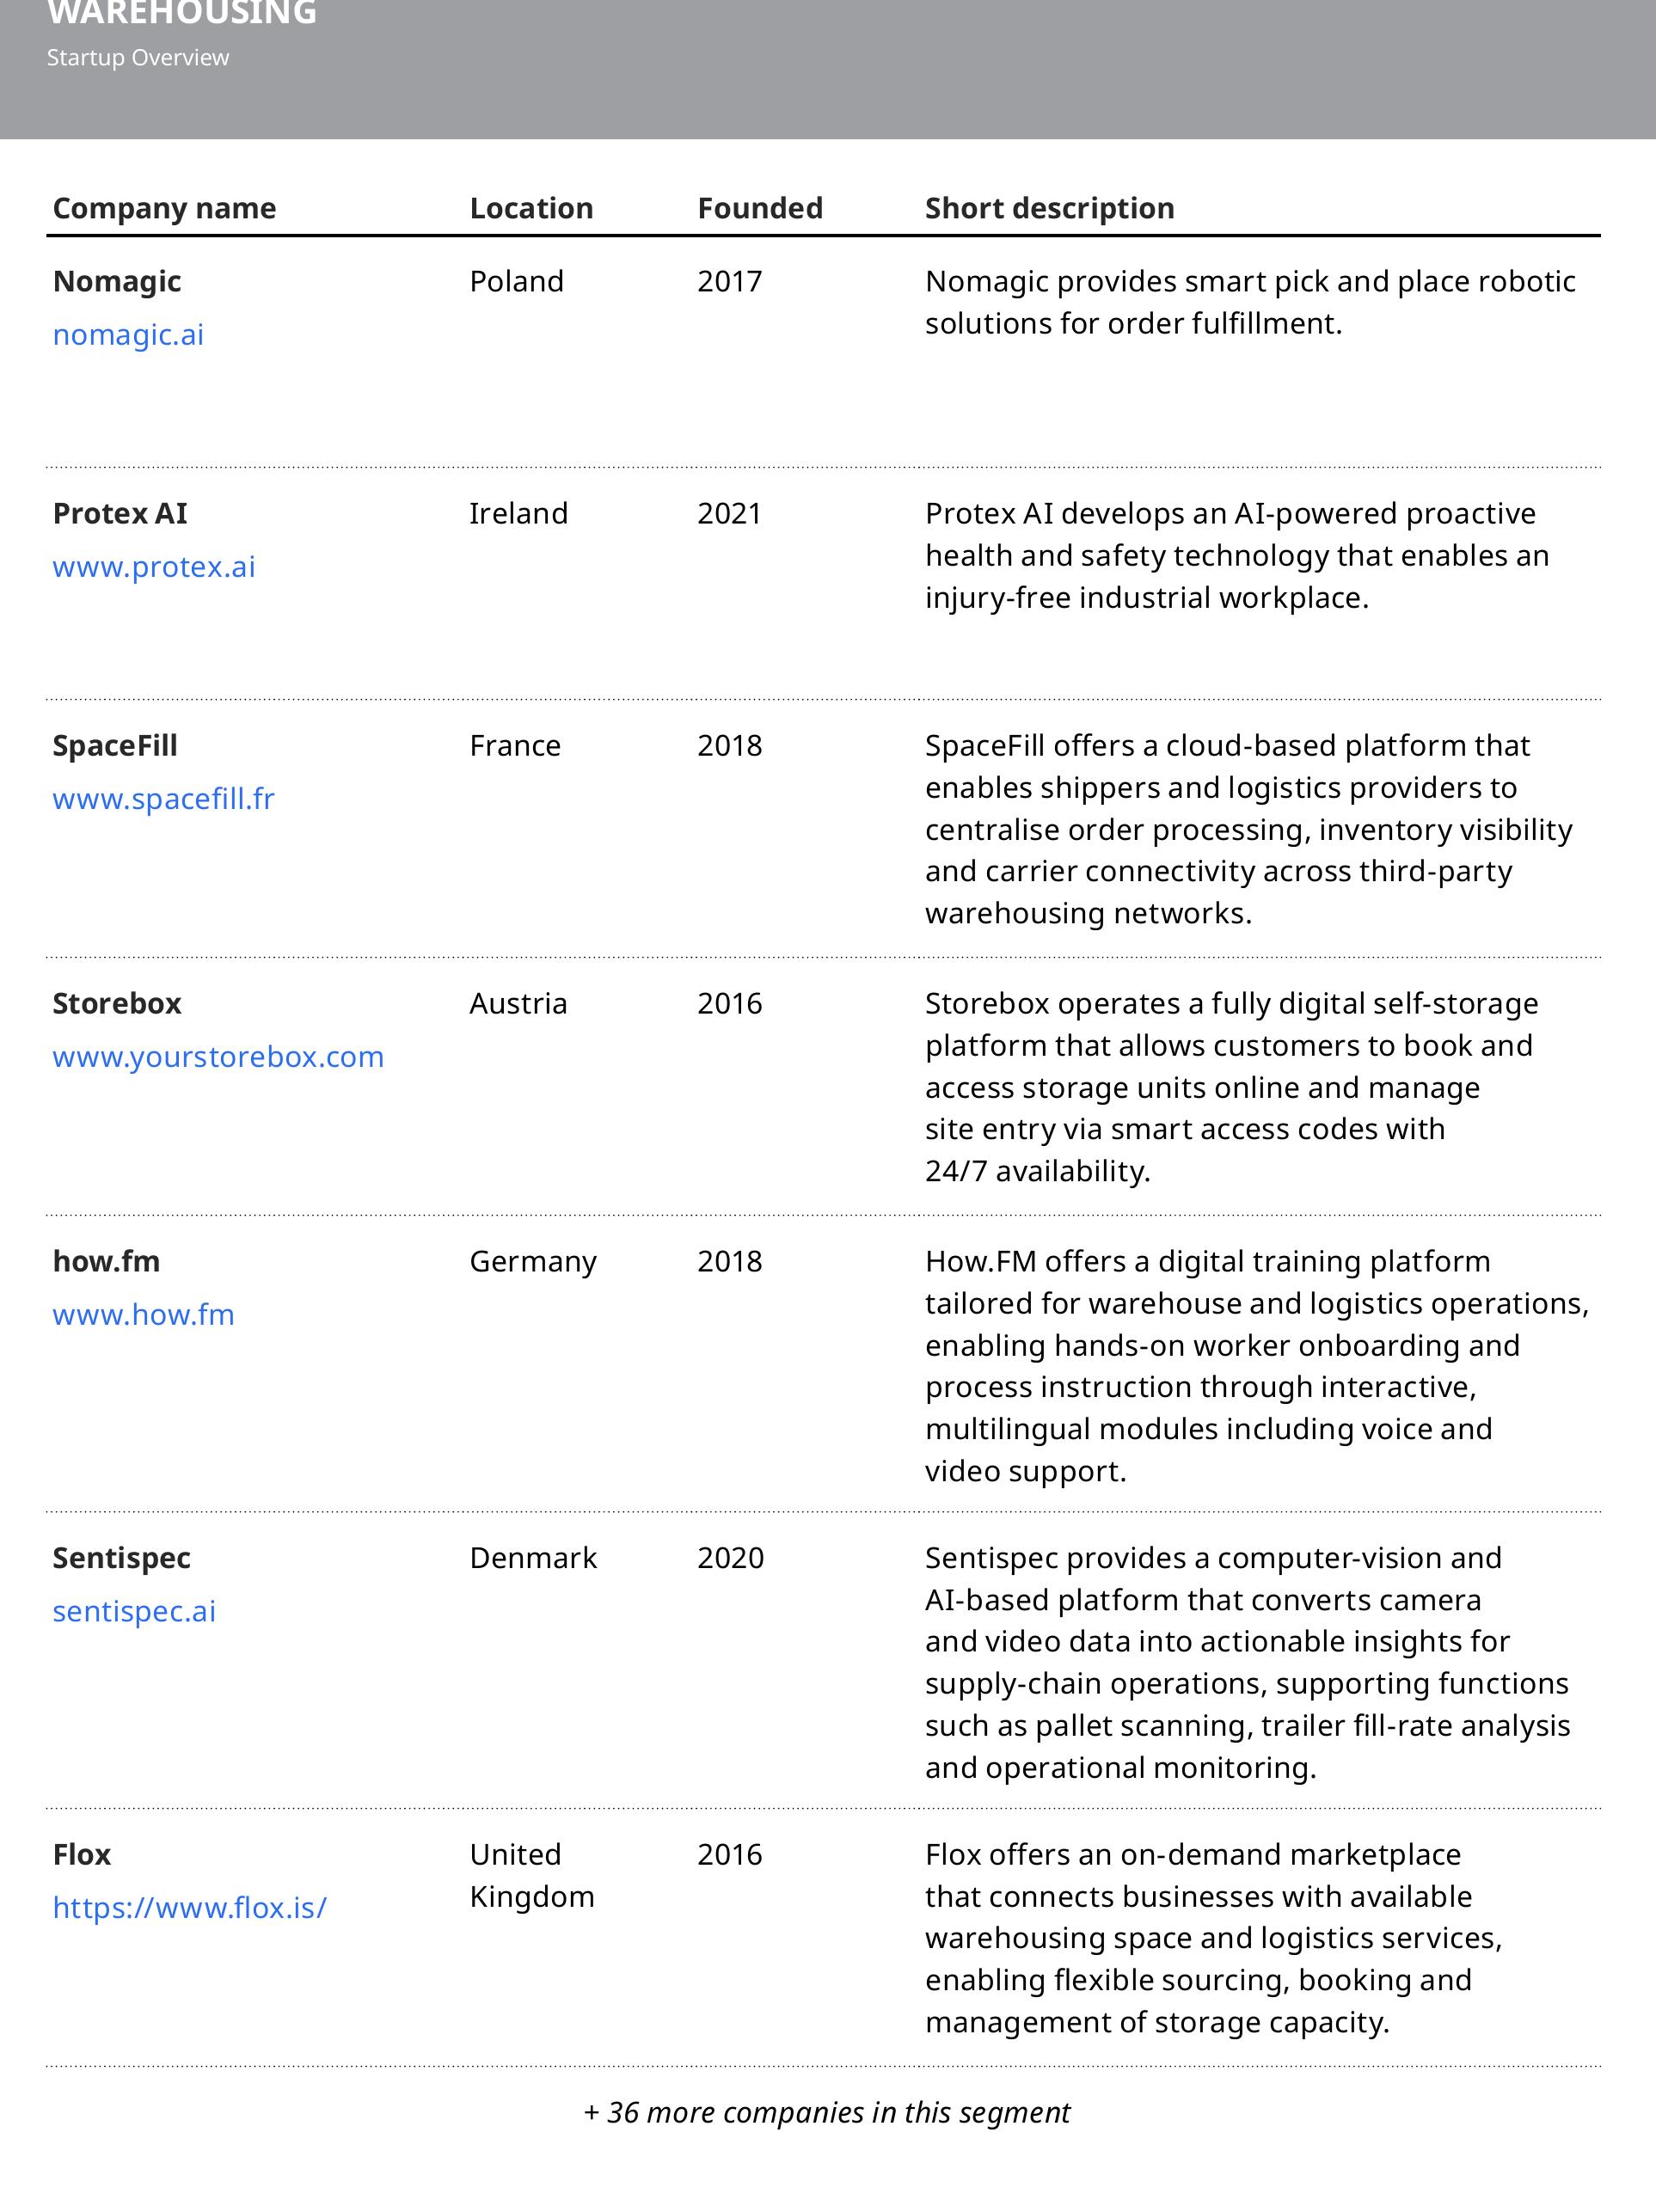The image size is (1656, 2212).
Task: Open the nomagic.ai website link
Action: point(128,334)
